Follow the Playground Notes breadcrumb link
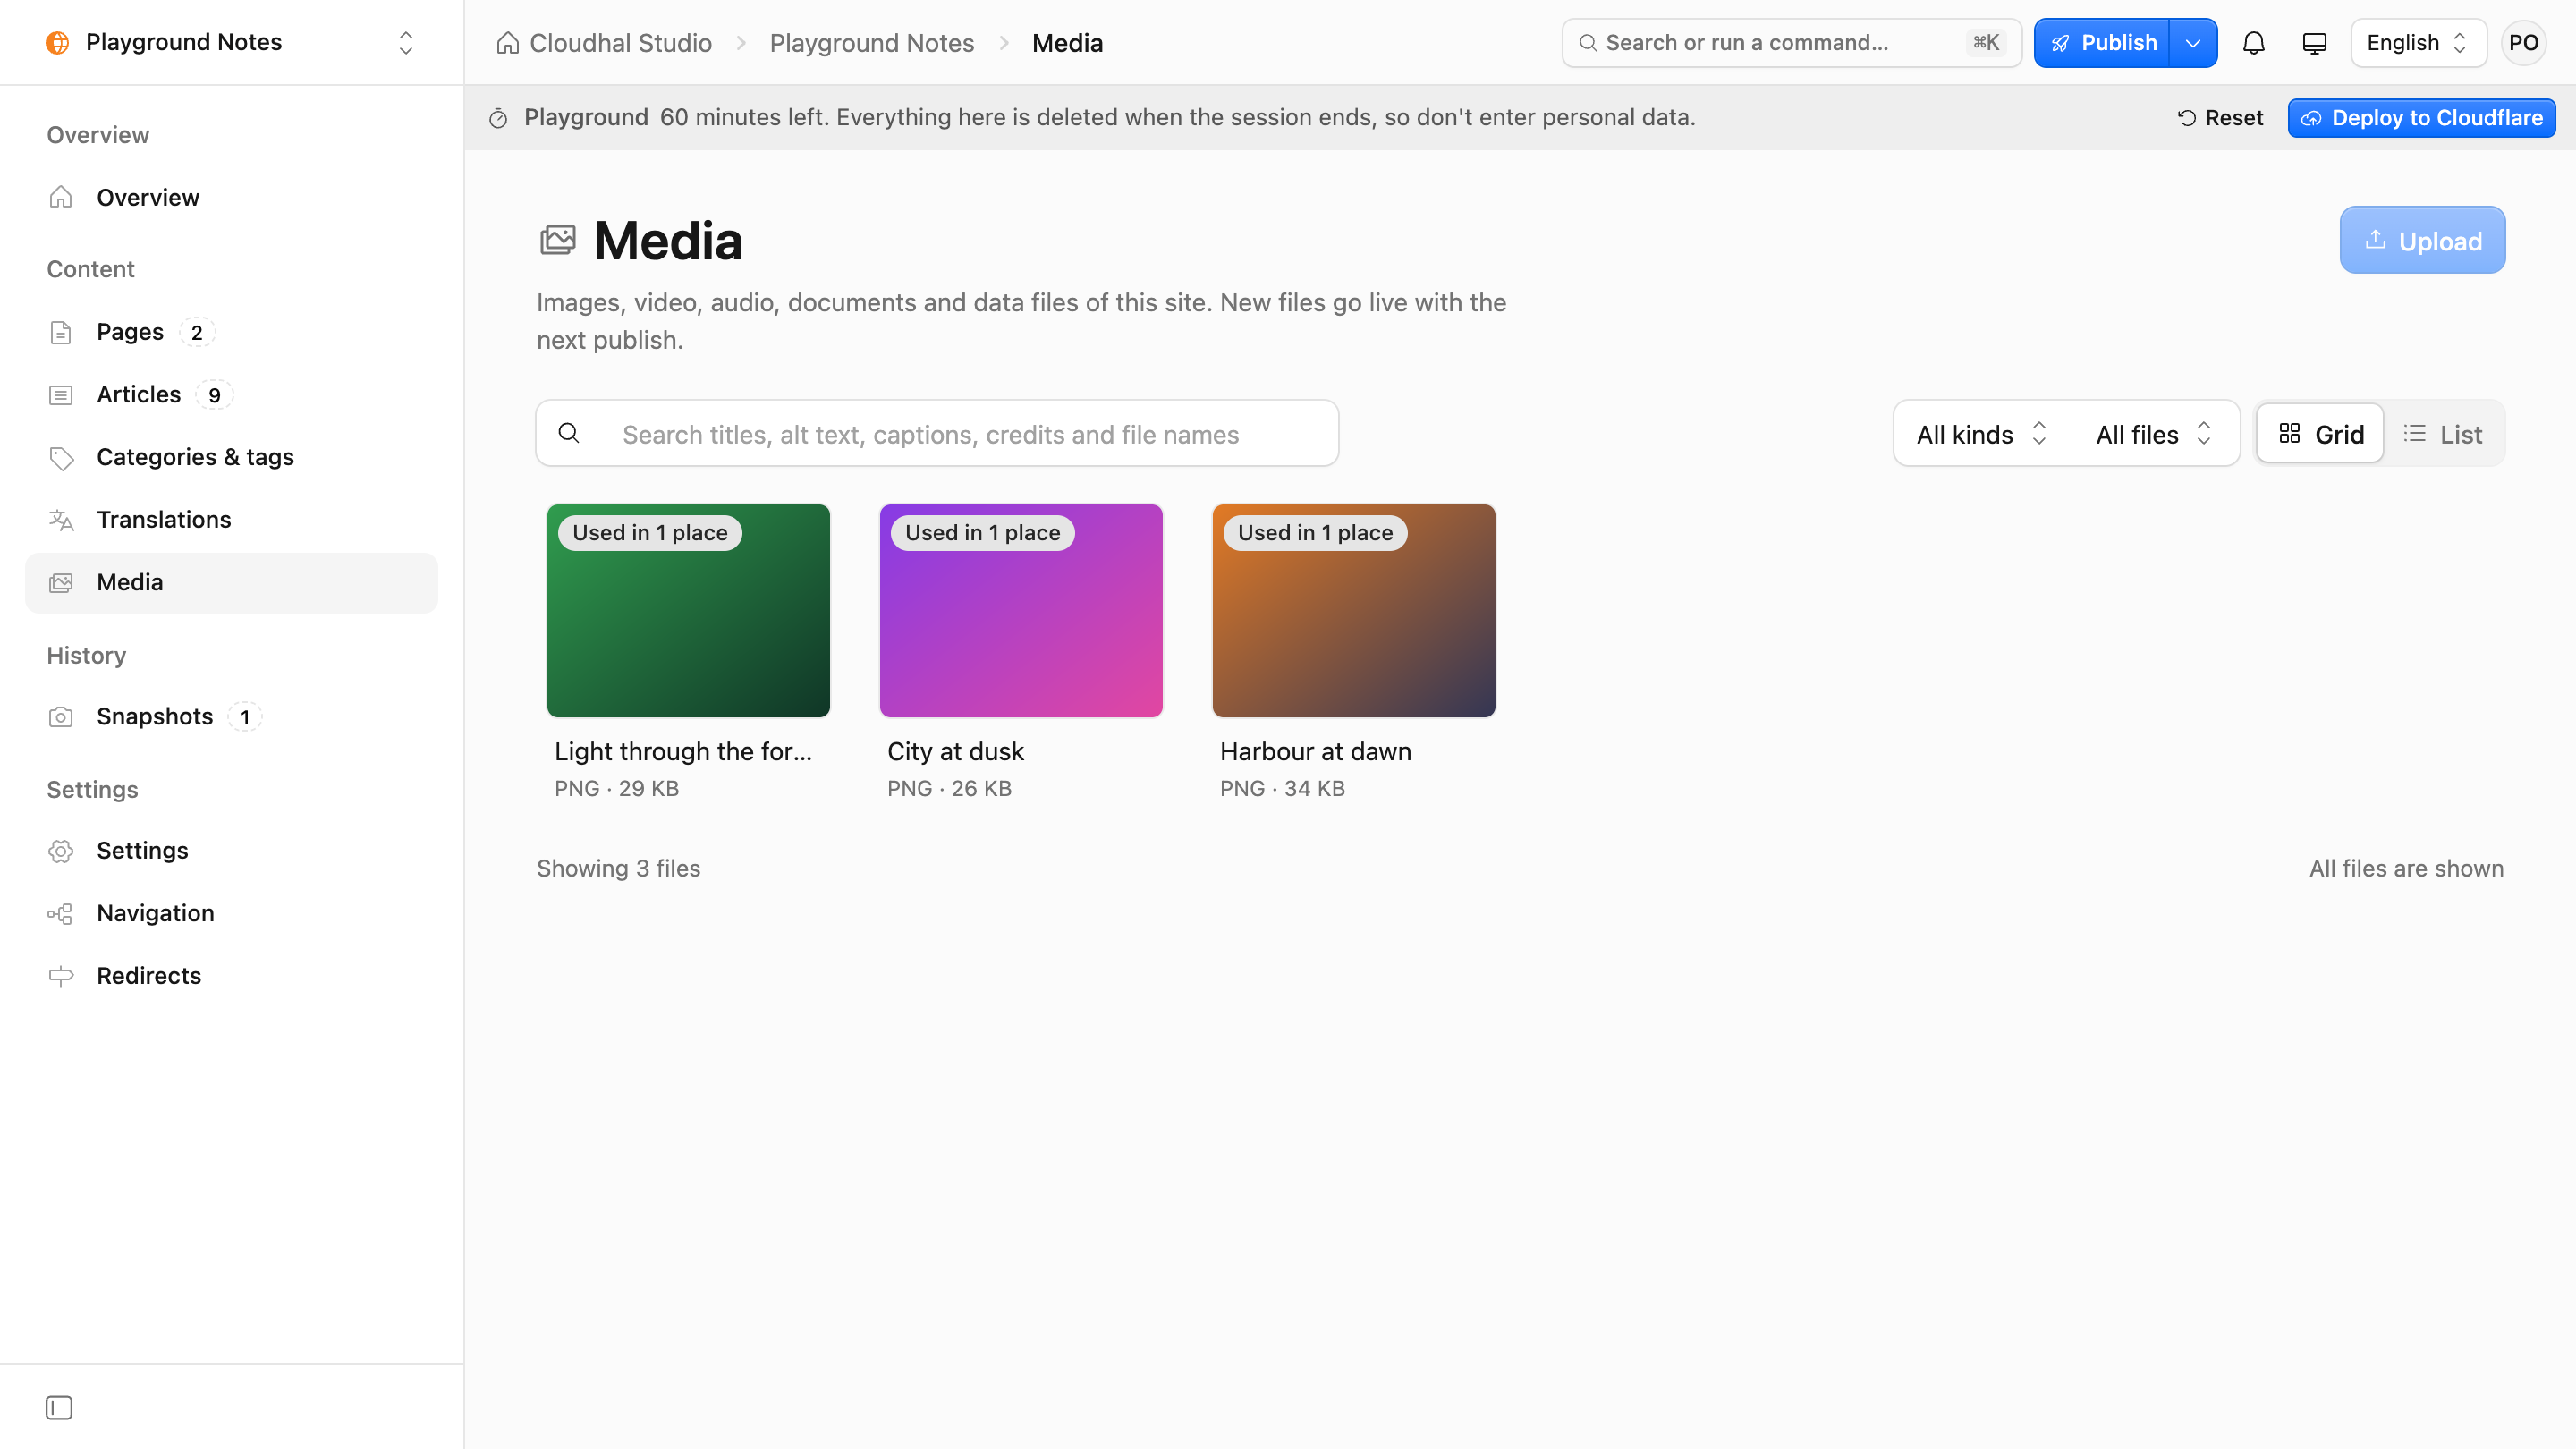This screenshot has width=2576, height=1449. pyautogui.click(x=871, y=43)
